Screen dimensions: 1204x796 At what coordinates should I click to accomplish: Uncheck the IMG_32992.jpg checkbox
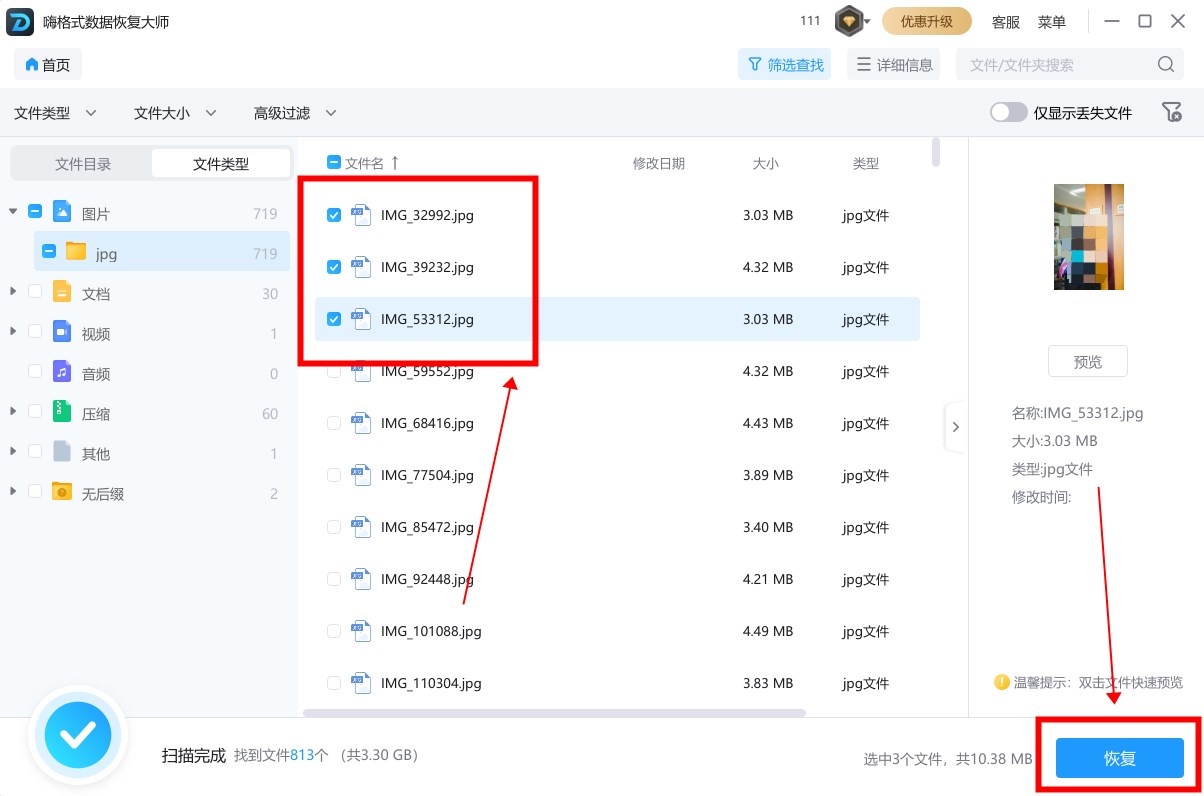[334, 215]
